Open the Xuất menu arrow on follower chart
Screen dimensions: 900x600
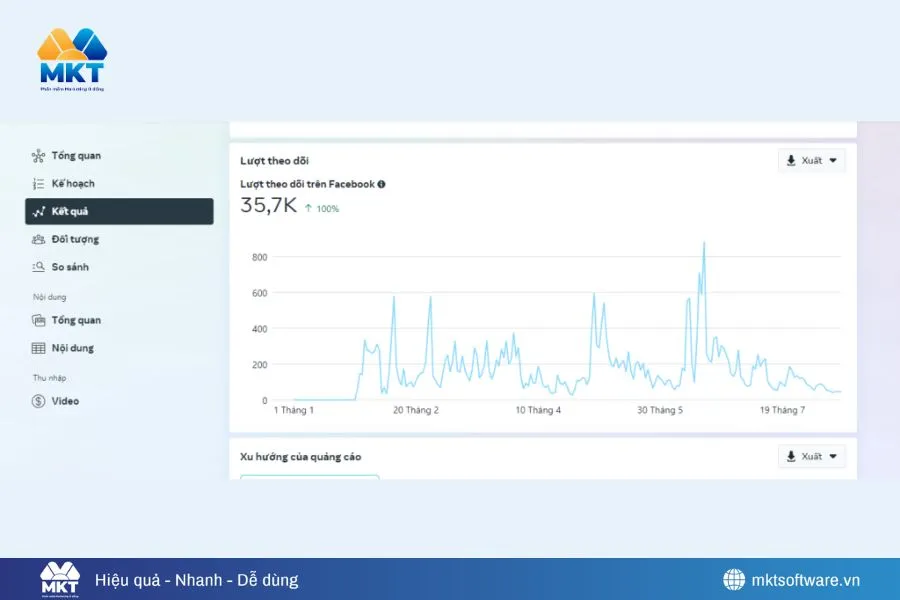[832, 160]
